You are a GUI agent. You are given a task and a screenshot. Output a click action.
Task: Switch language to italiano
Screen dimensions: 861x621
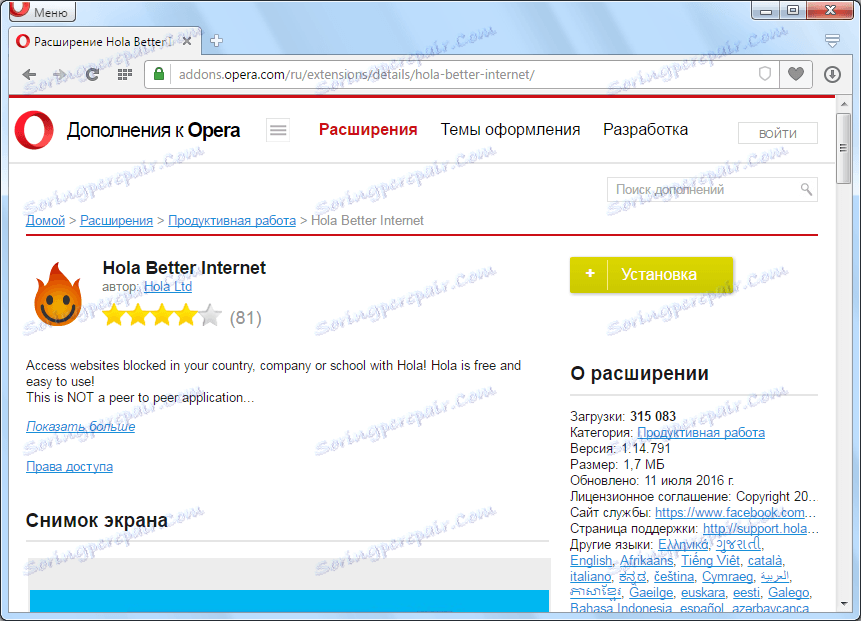tap(590, 577)
